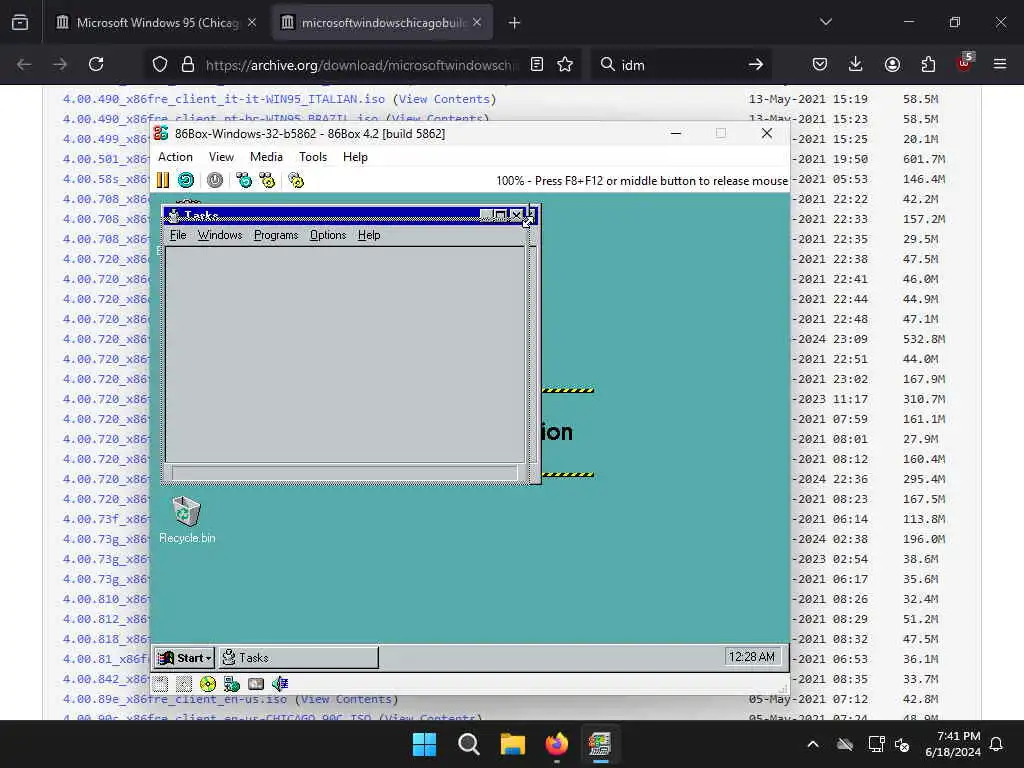Send Ctrl+Alt+Esc to the guest
The image size is (1024, 768).
(267, 180)
